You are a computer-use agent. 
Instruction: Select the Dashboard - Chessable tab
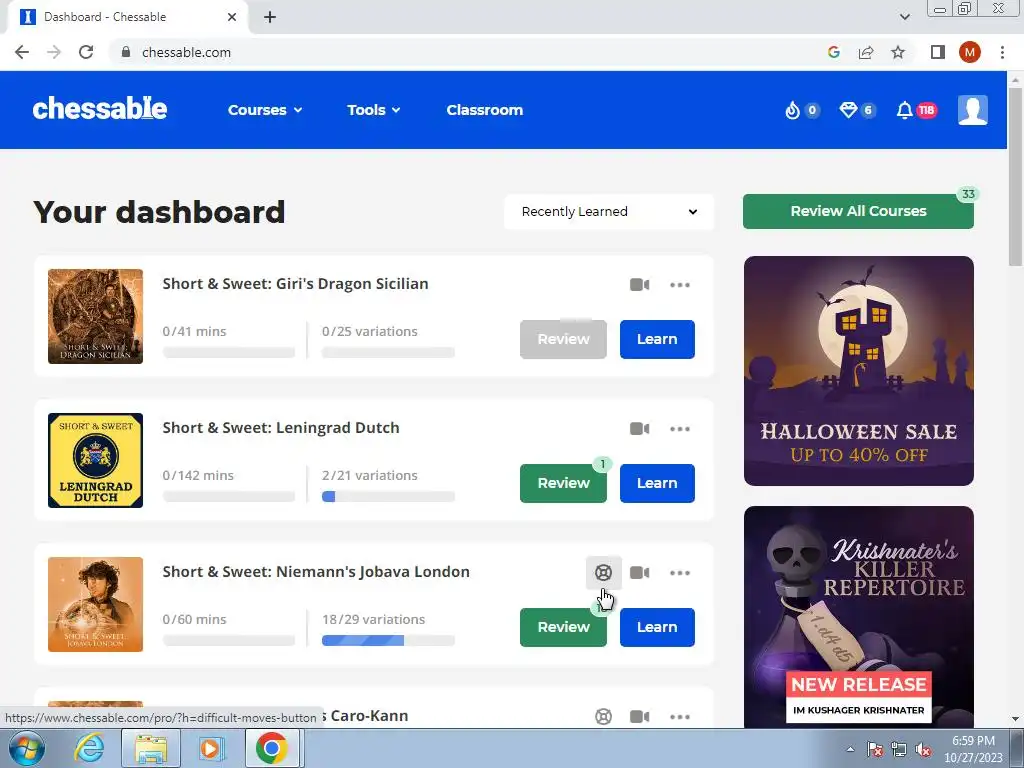click(x=128, y=17)
